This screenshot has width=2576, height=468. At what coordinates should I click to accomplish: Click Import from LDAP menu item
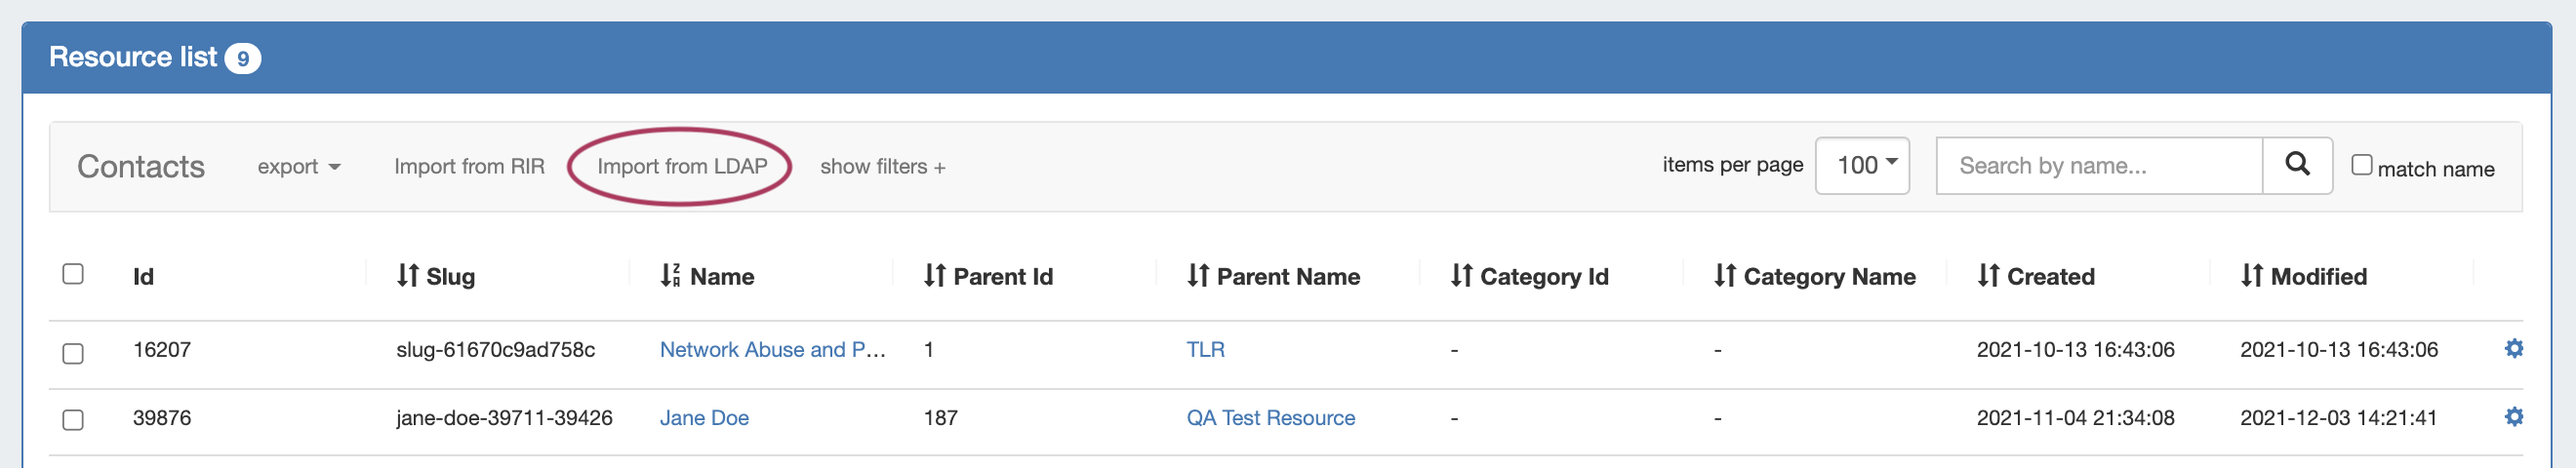(682, 167)
